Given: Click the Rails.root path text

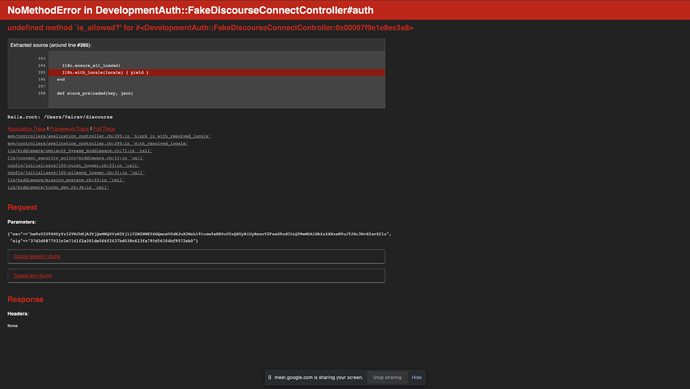Looking at the screenshot, I should coord(60,117).
